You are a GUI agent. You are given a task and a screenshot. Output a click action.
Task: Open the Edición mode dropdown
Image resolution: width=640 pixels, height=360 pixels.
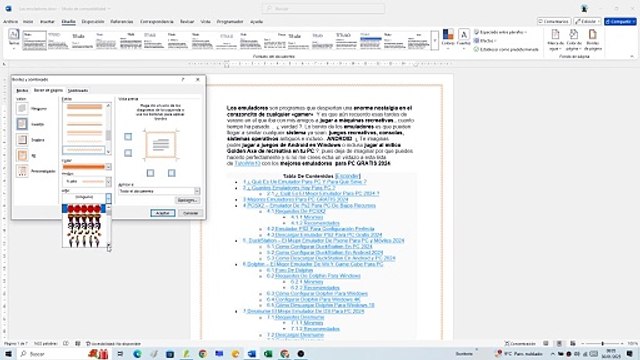(587, 21)
